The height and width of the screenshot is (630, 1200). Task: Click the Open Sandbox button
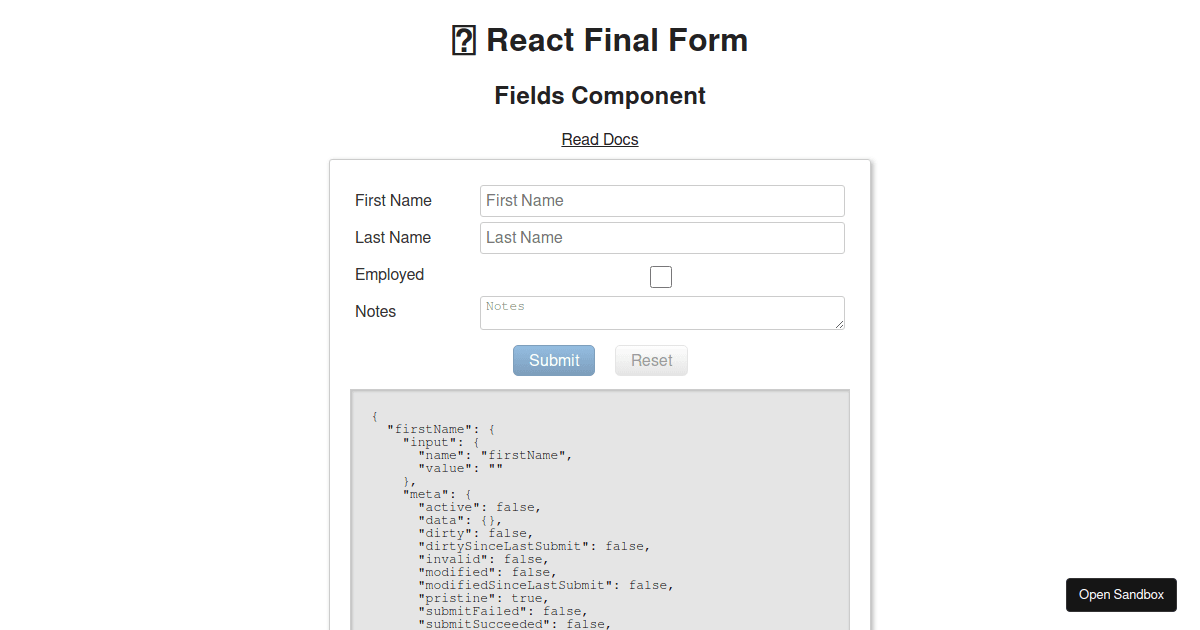(1120, 594)
